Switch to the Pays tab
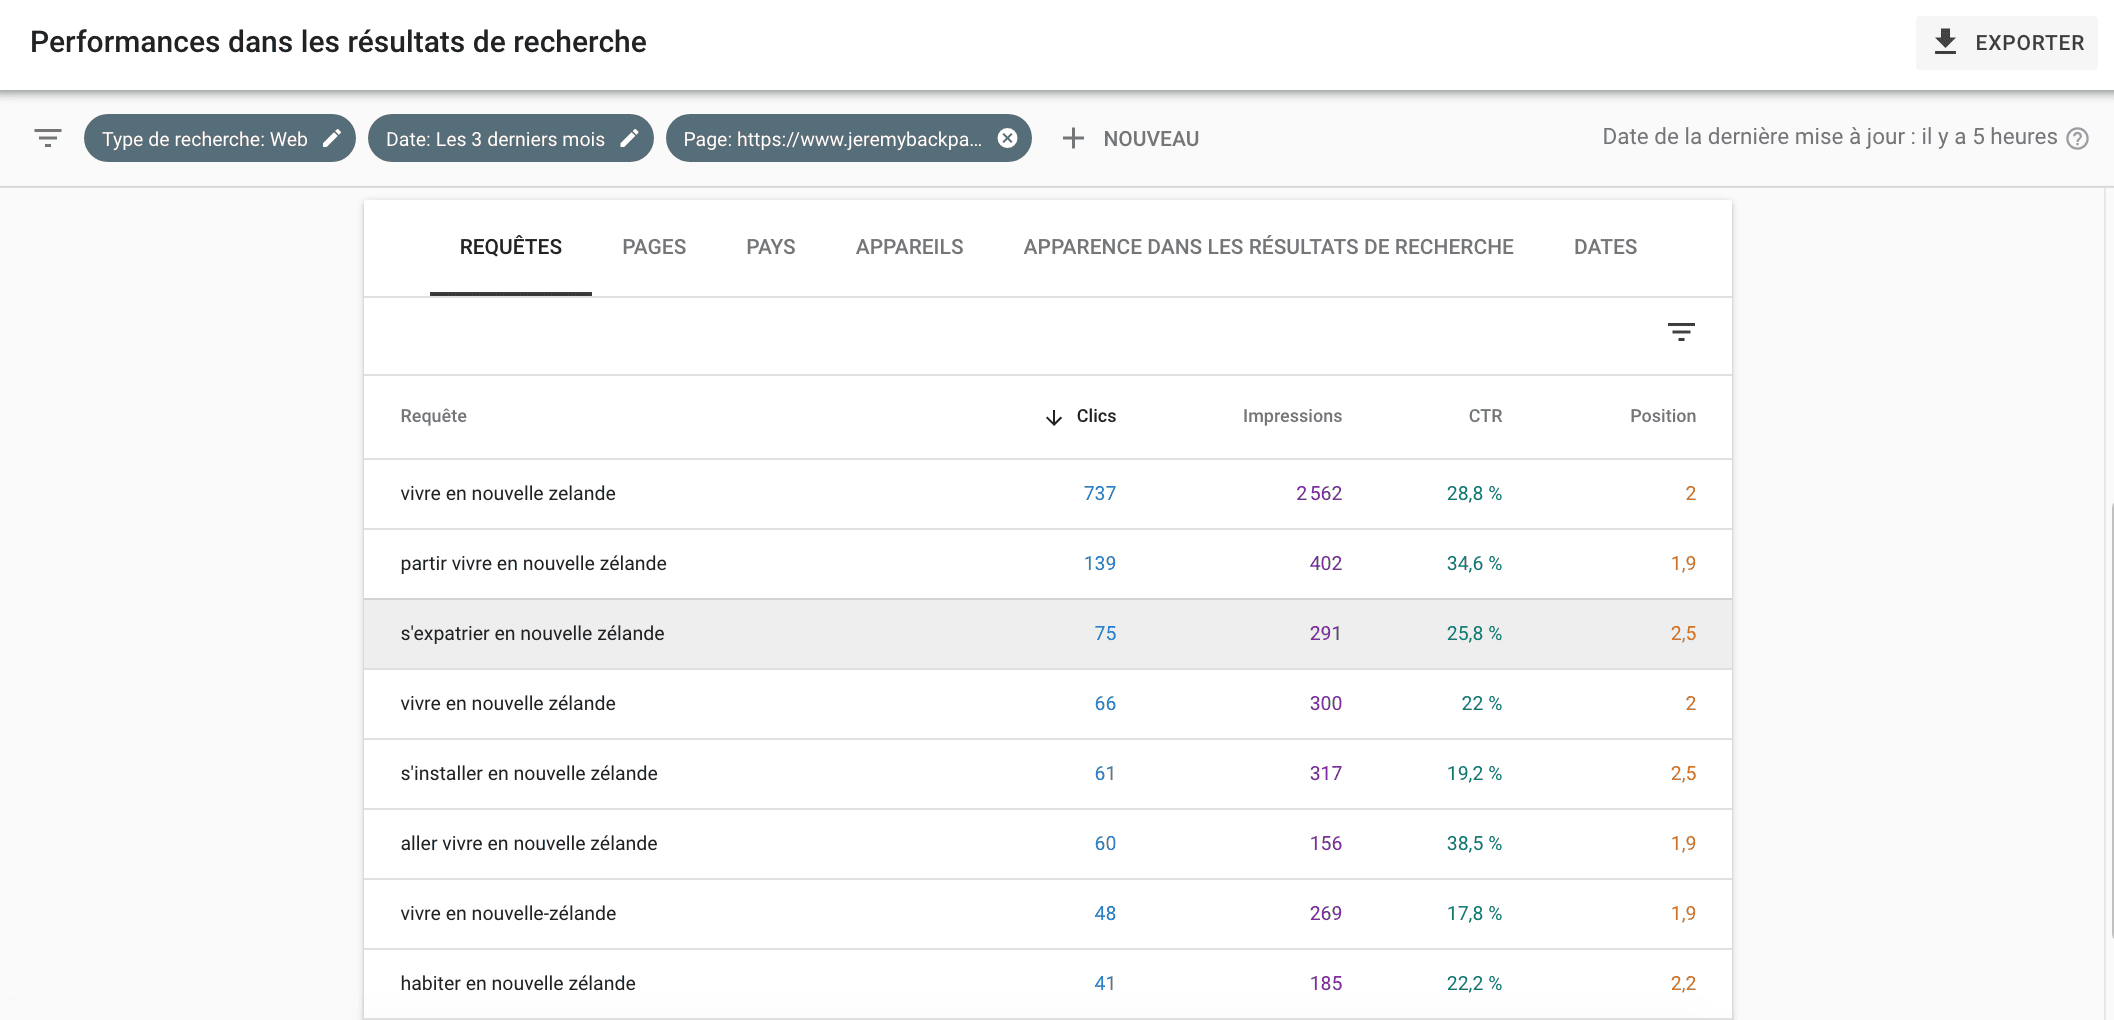 pyautogui.click(x=771, y=247)
